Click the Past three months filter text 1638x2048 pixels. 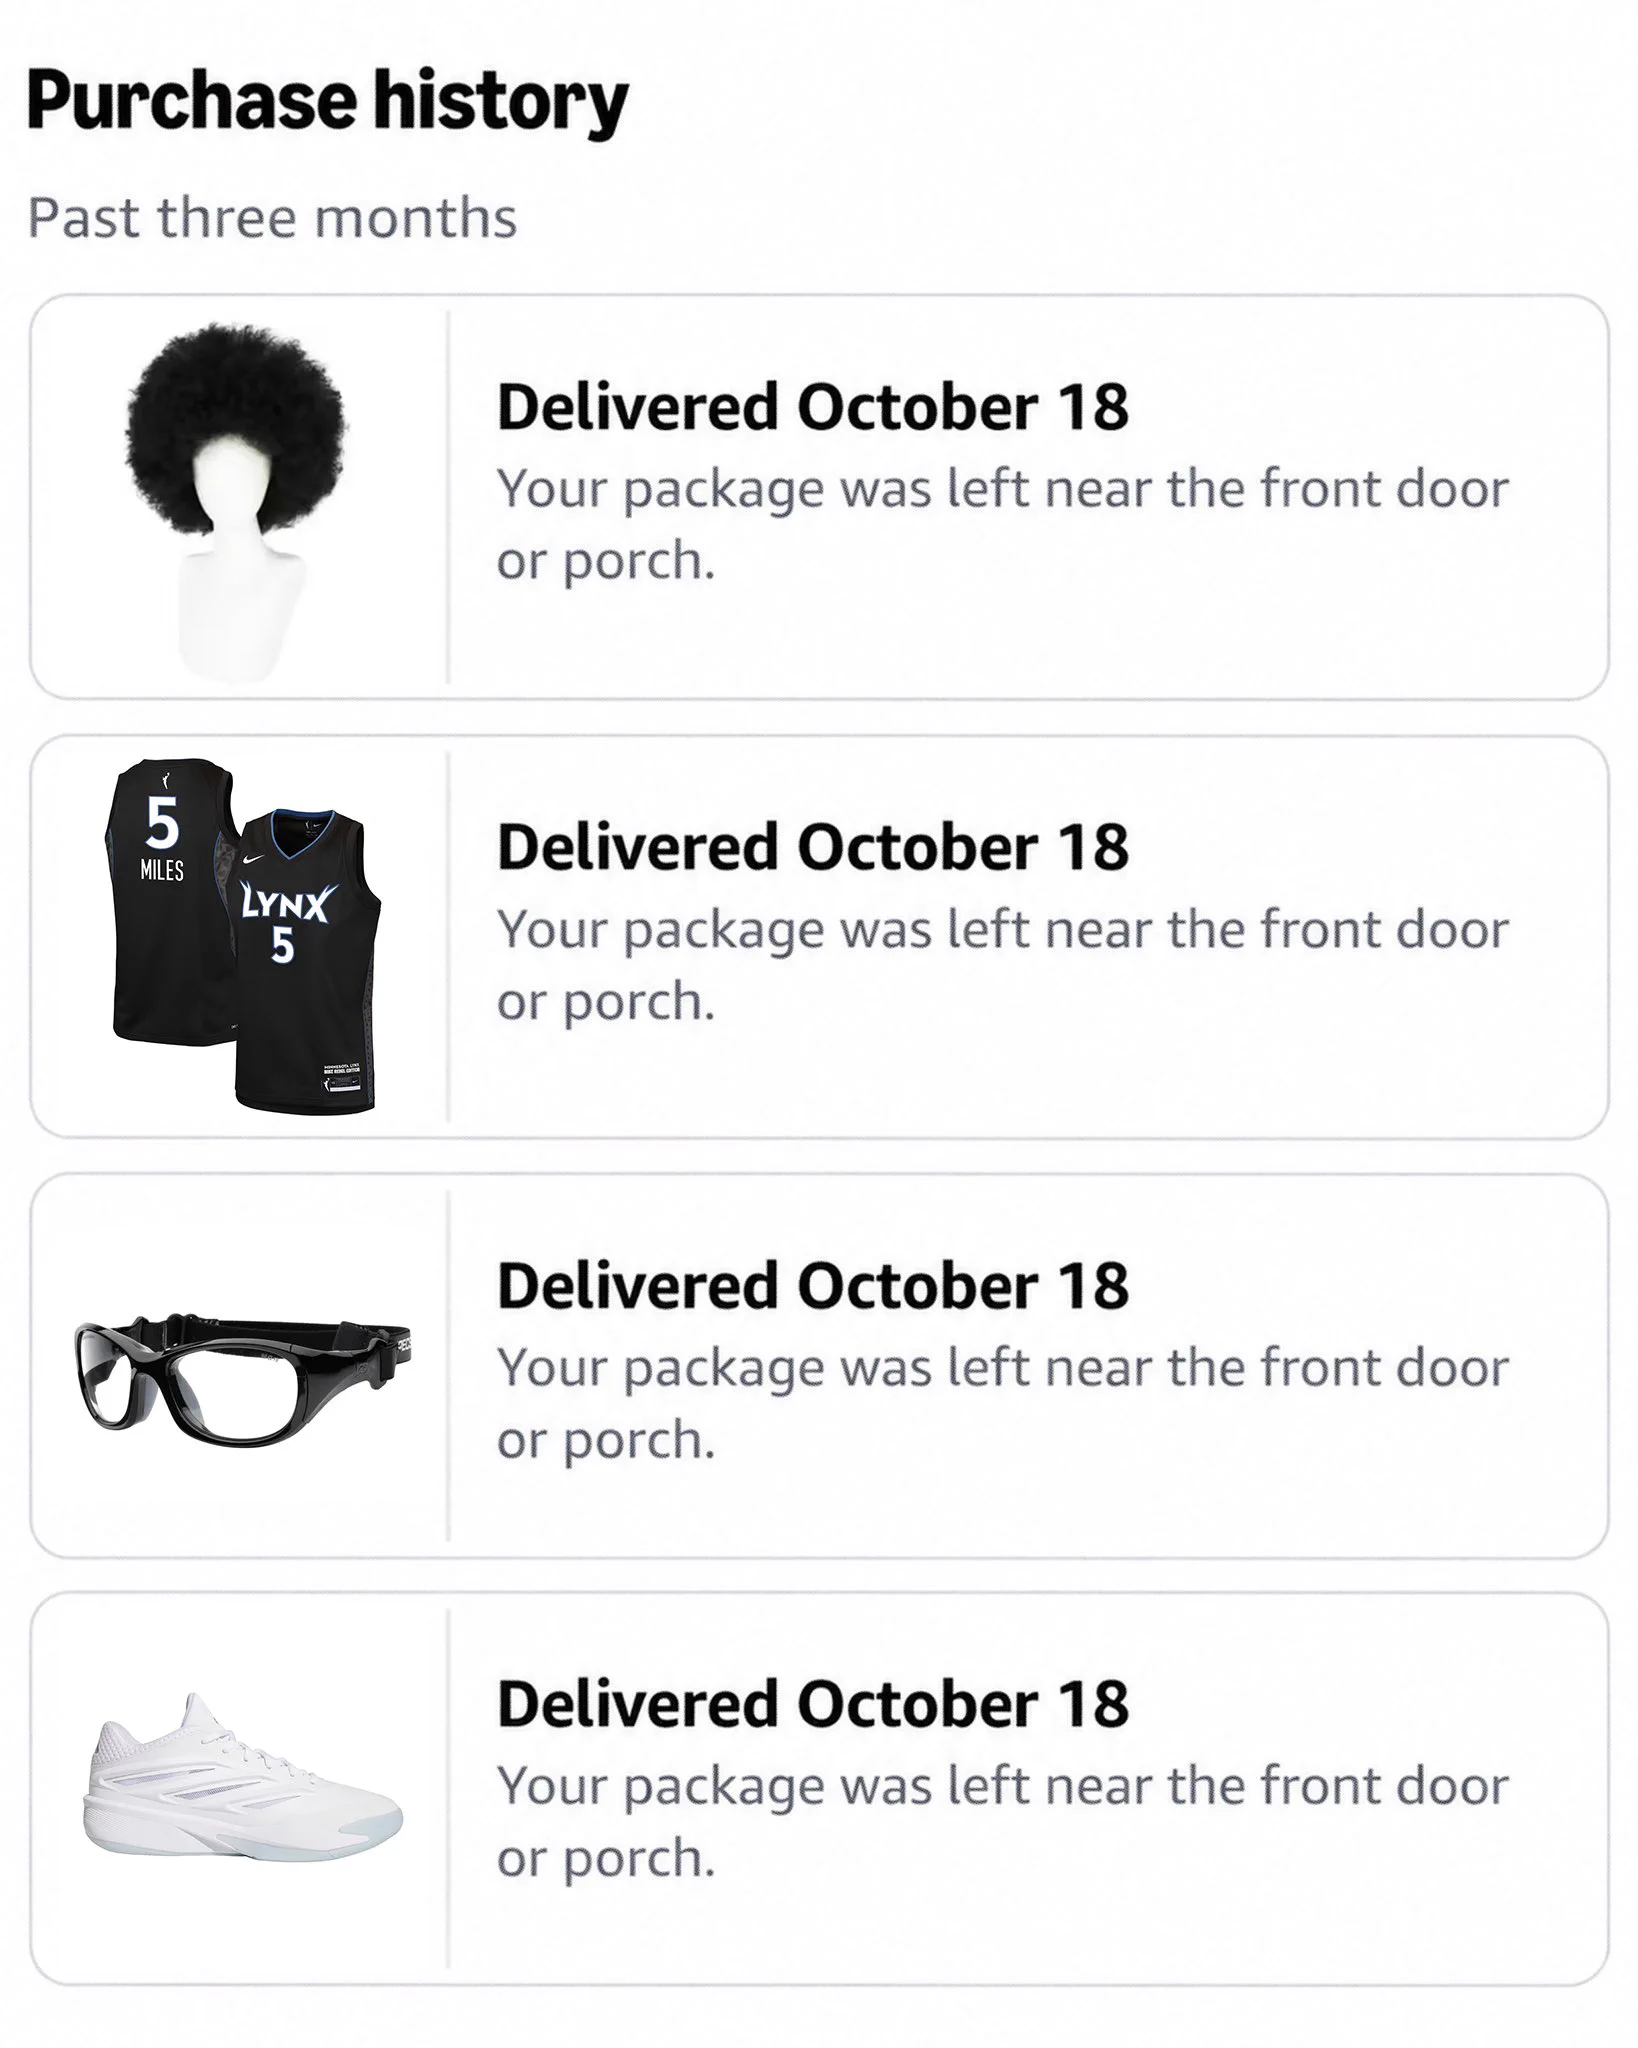(272, 218)
